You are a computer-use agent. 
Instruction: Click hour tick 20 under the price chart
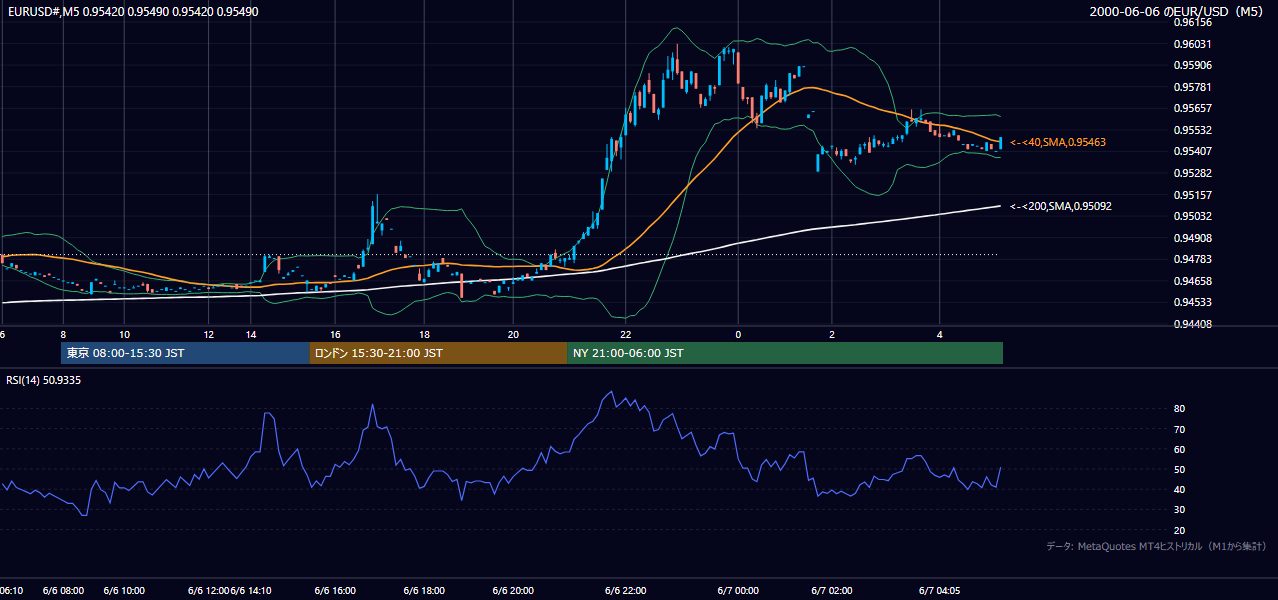coord(513,334)
